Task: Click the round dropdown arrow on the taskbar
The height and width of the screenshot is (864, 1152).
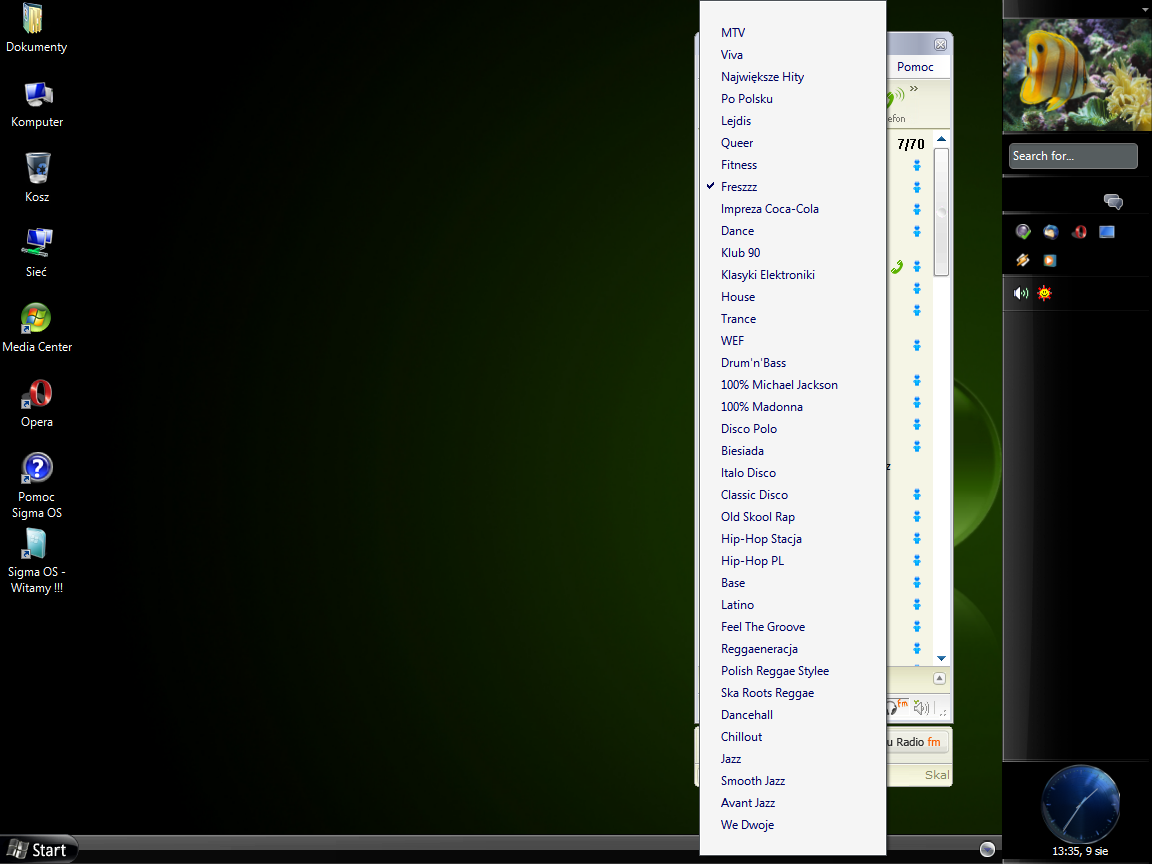Action: pyautogui.click(x=987, y=849)
